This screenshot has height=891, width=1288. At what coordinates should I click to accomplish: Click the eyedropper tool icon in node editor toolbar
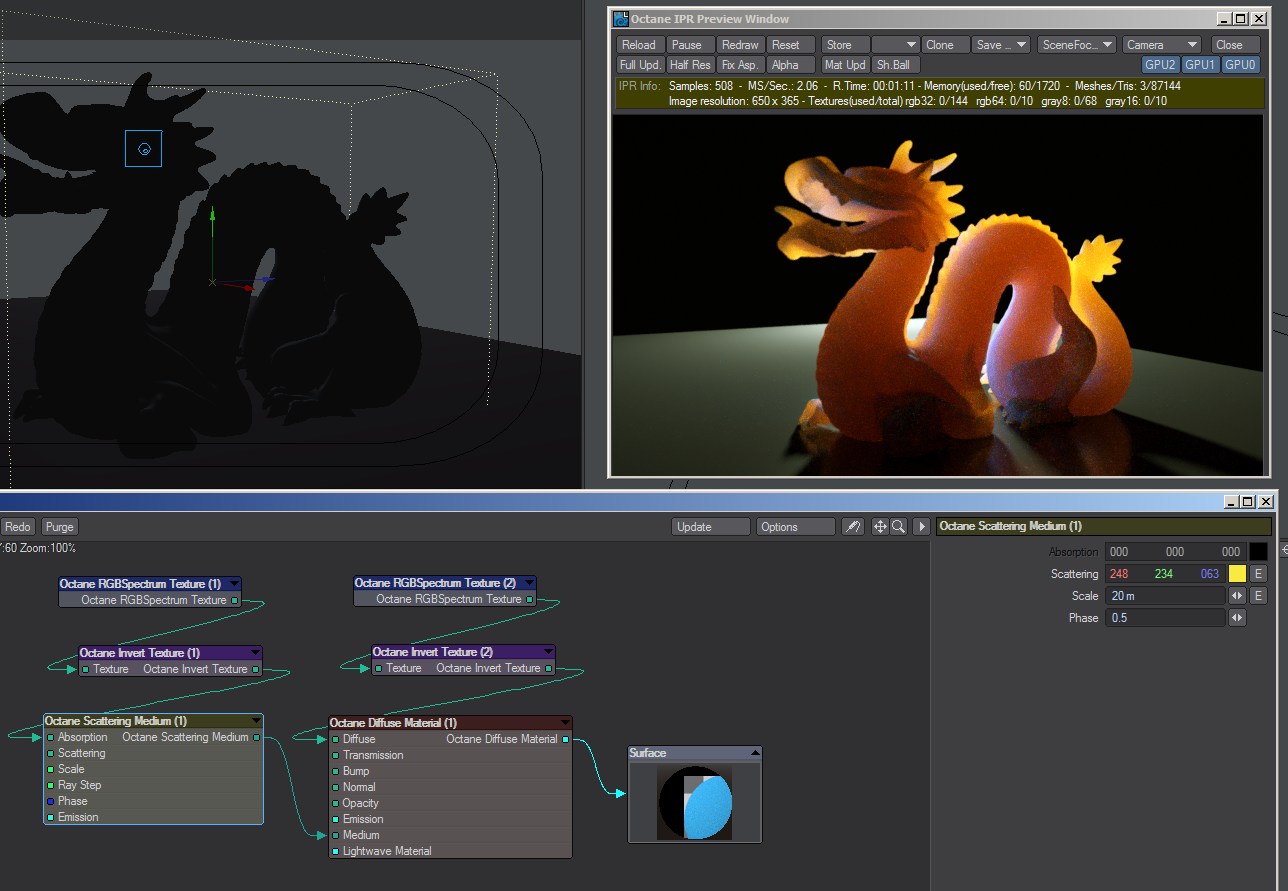coord(852,527)
